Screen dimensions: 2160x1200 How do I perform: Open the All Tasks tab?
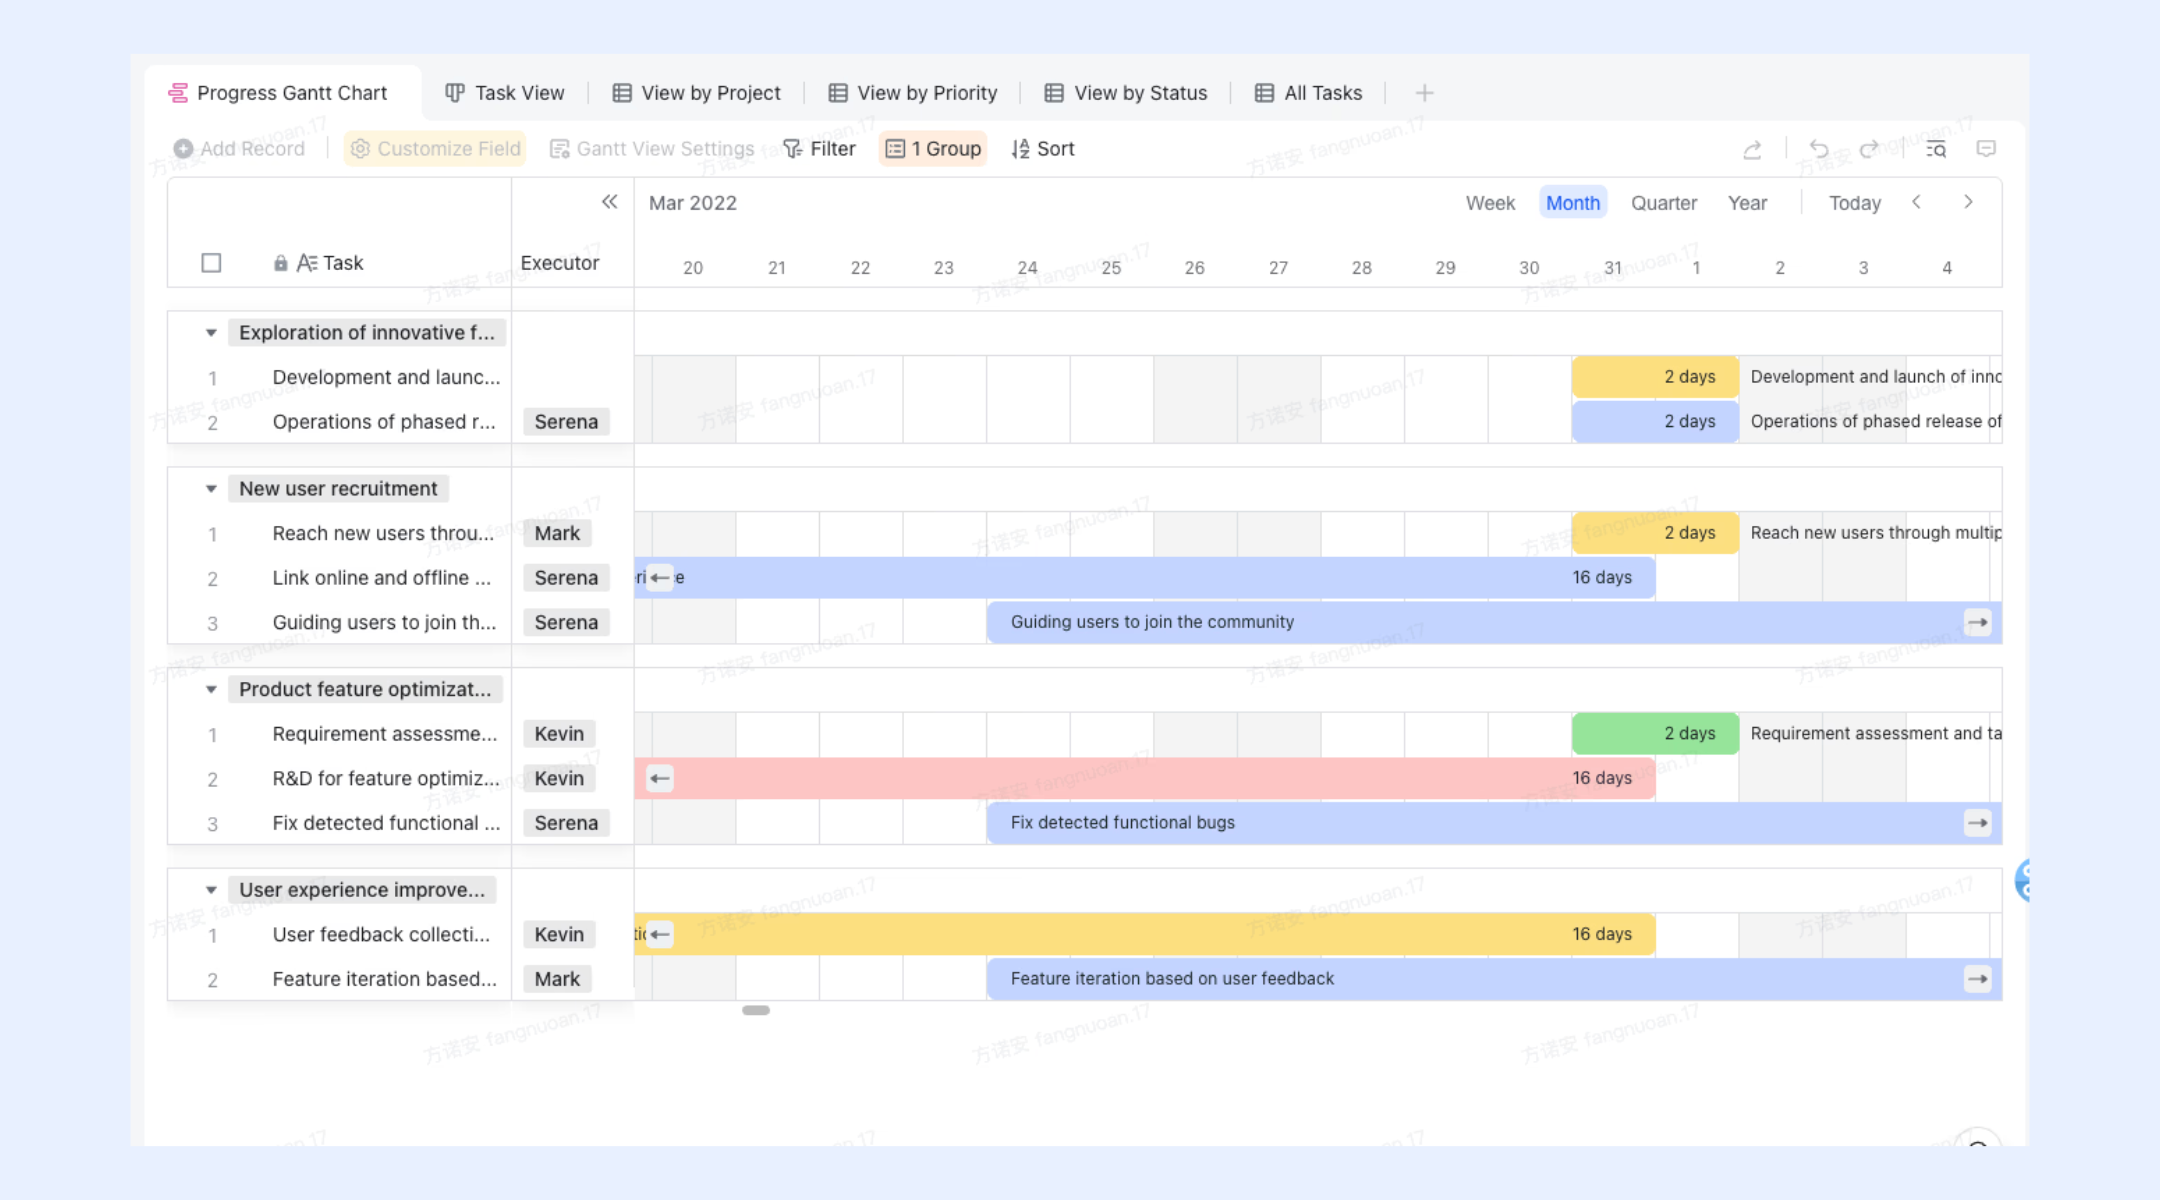(1308, 93)
